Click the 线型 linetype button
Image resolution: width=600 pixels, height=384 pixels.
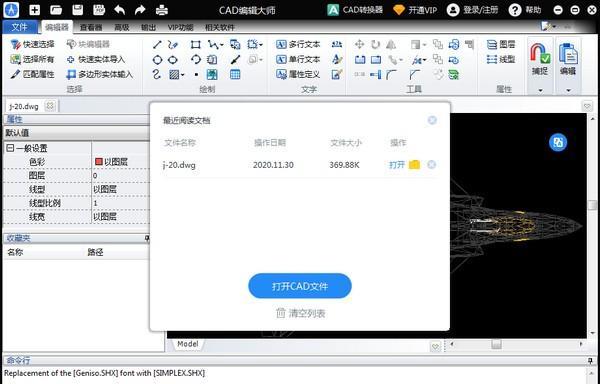[x=501, y=60]
